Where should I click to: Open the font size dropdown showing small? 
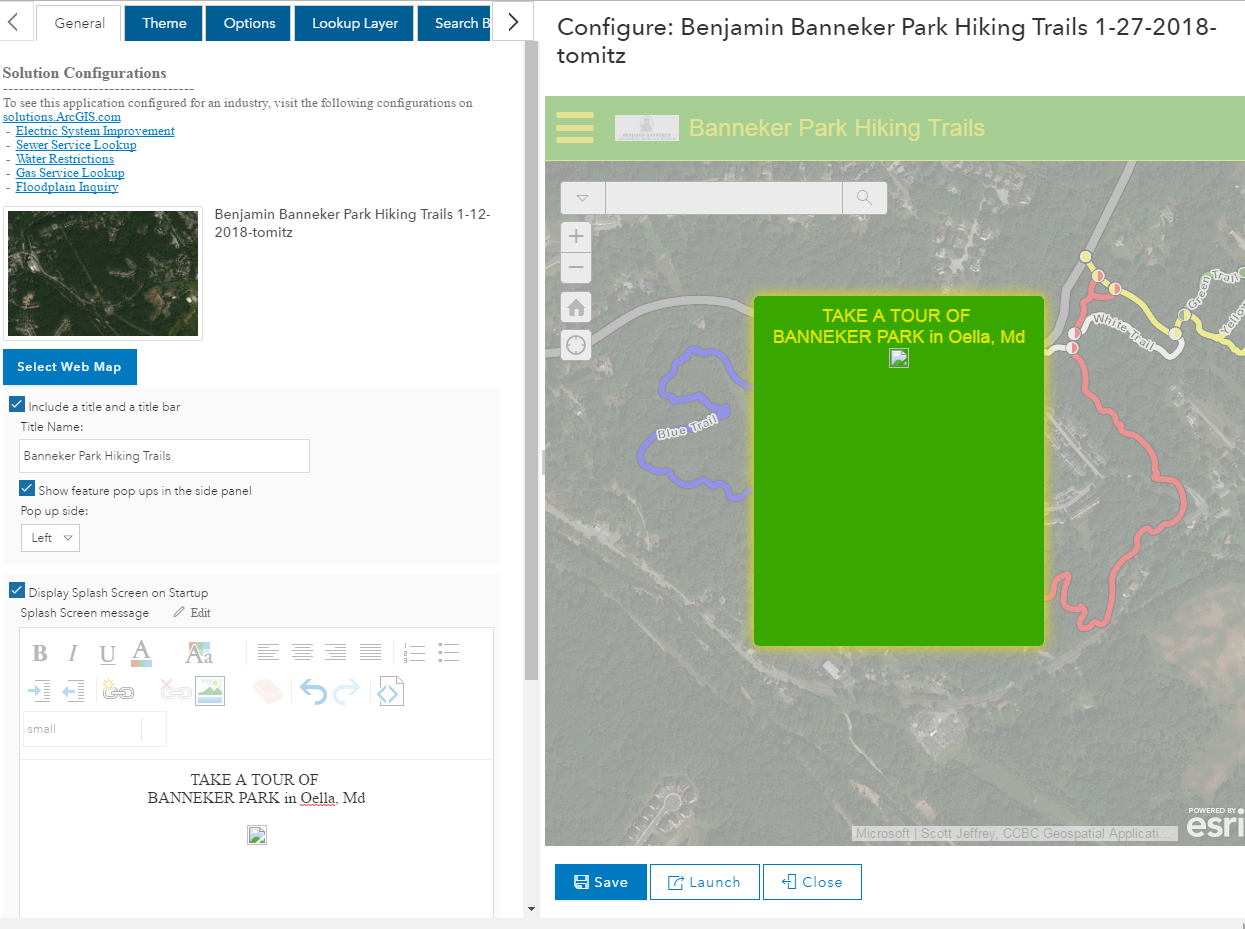(x=95, y=729)
